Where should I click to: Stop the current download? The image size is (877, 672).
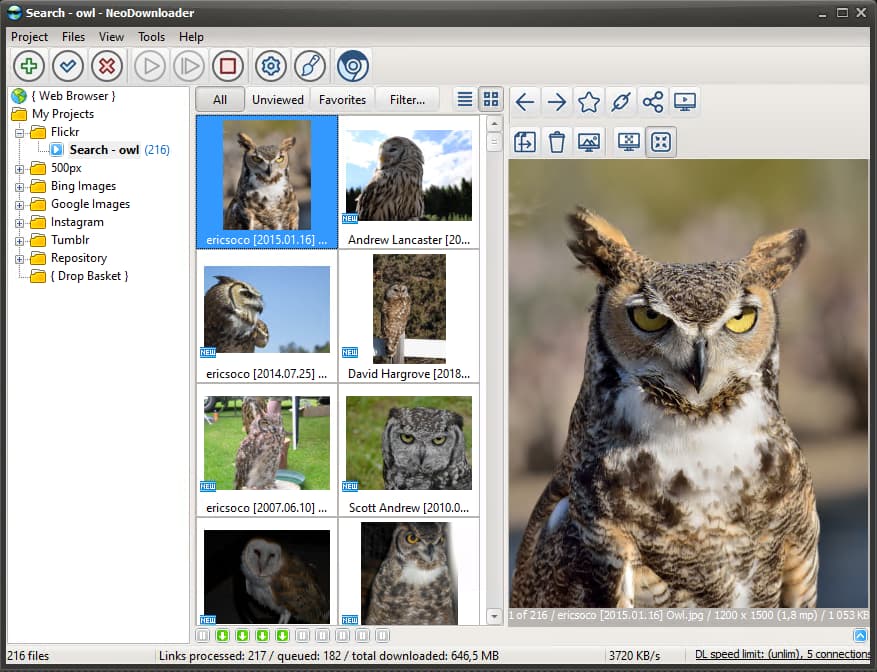227,65
